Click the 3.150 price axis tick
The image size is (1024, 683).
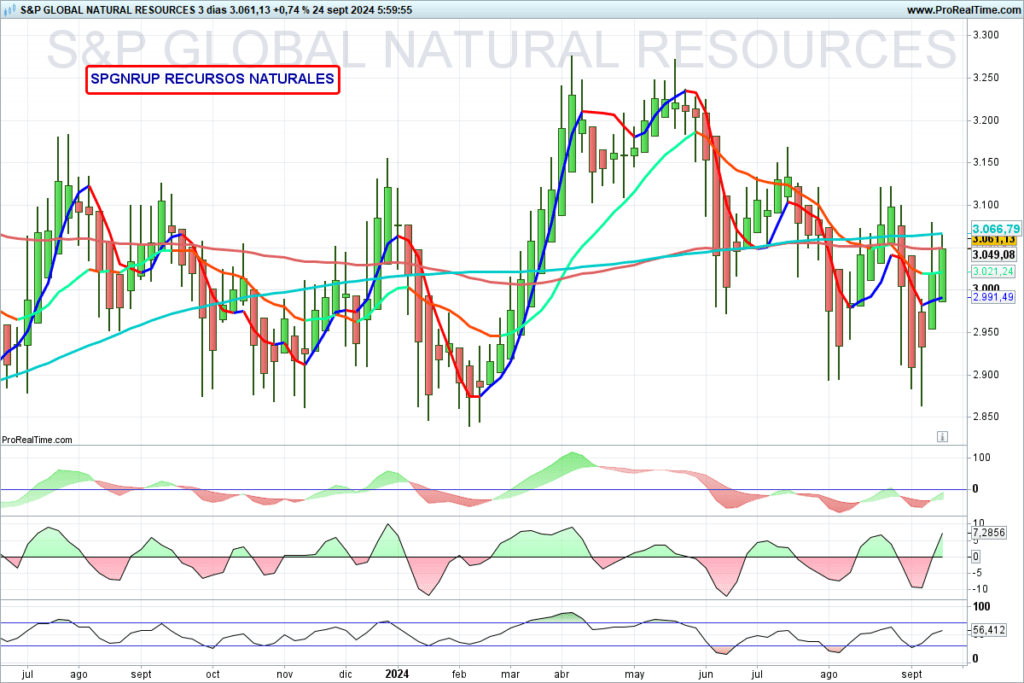[985, 163]
